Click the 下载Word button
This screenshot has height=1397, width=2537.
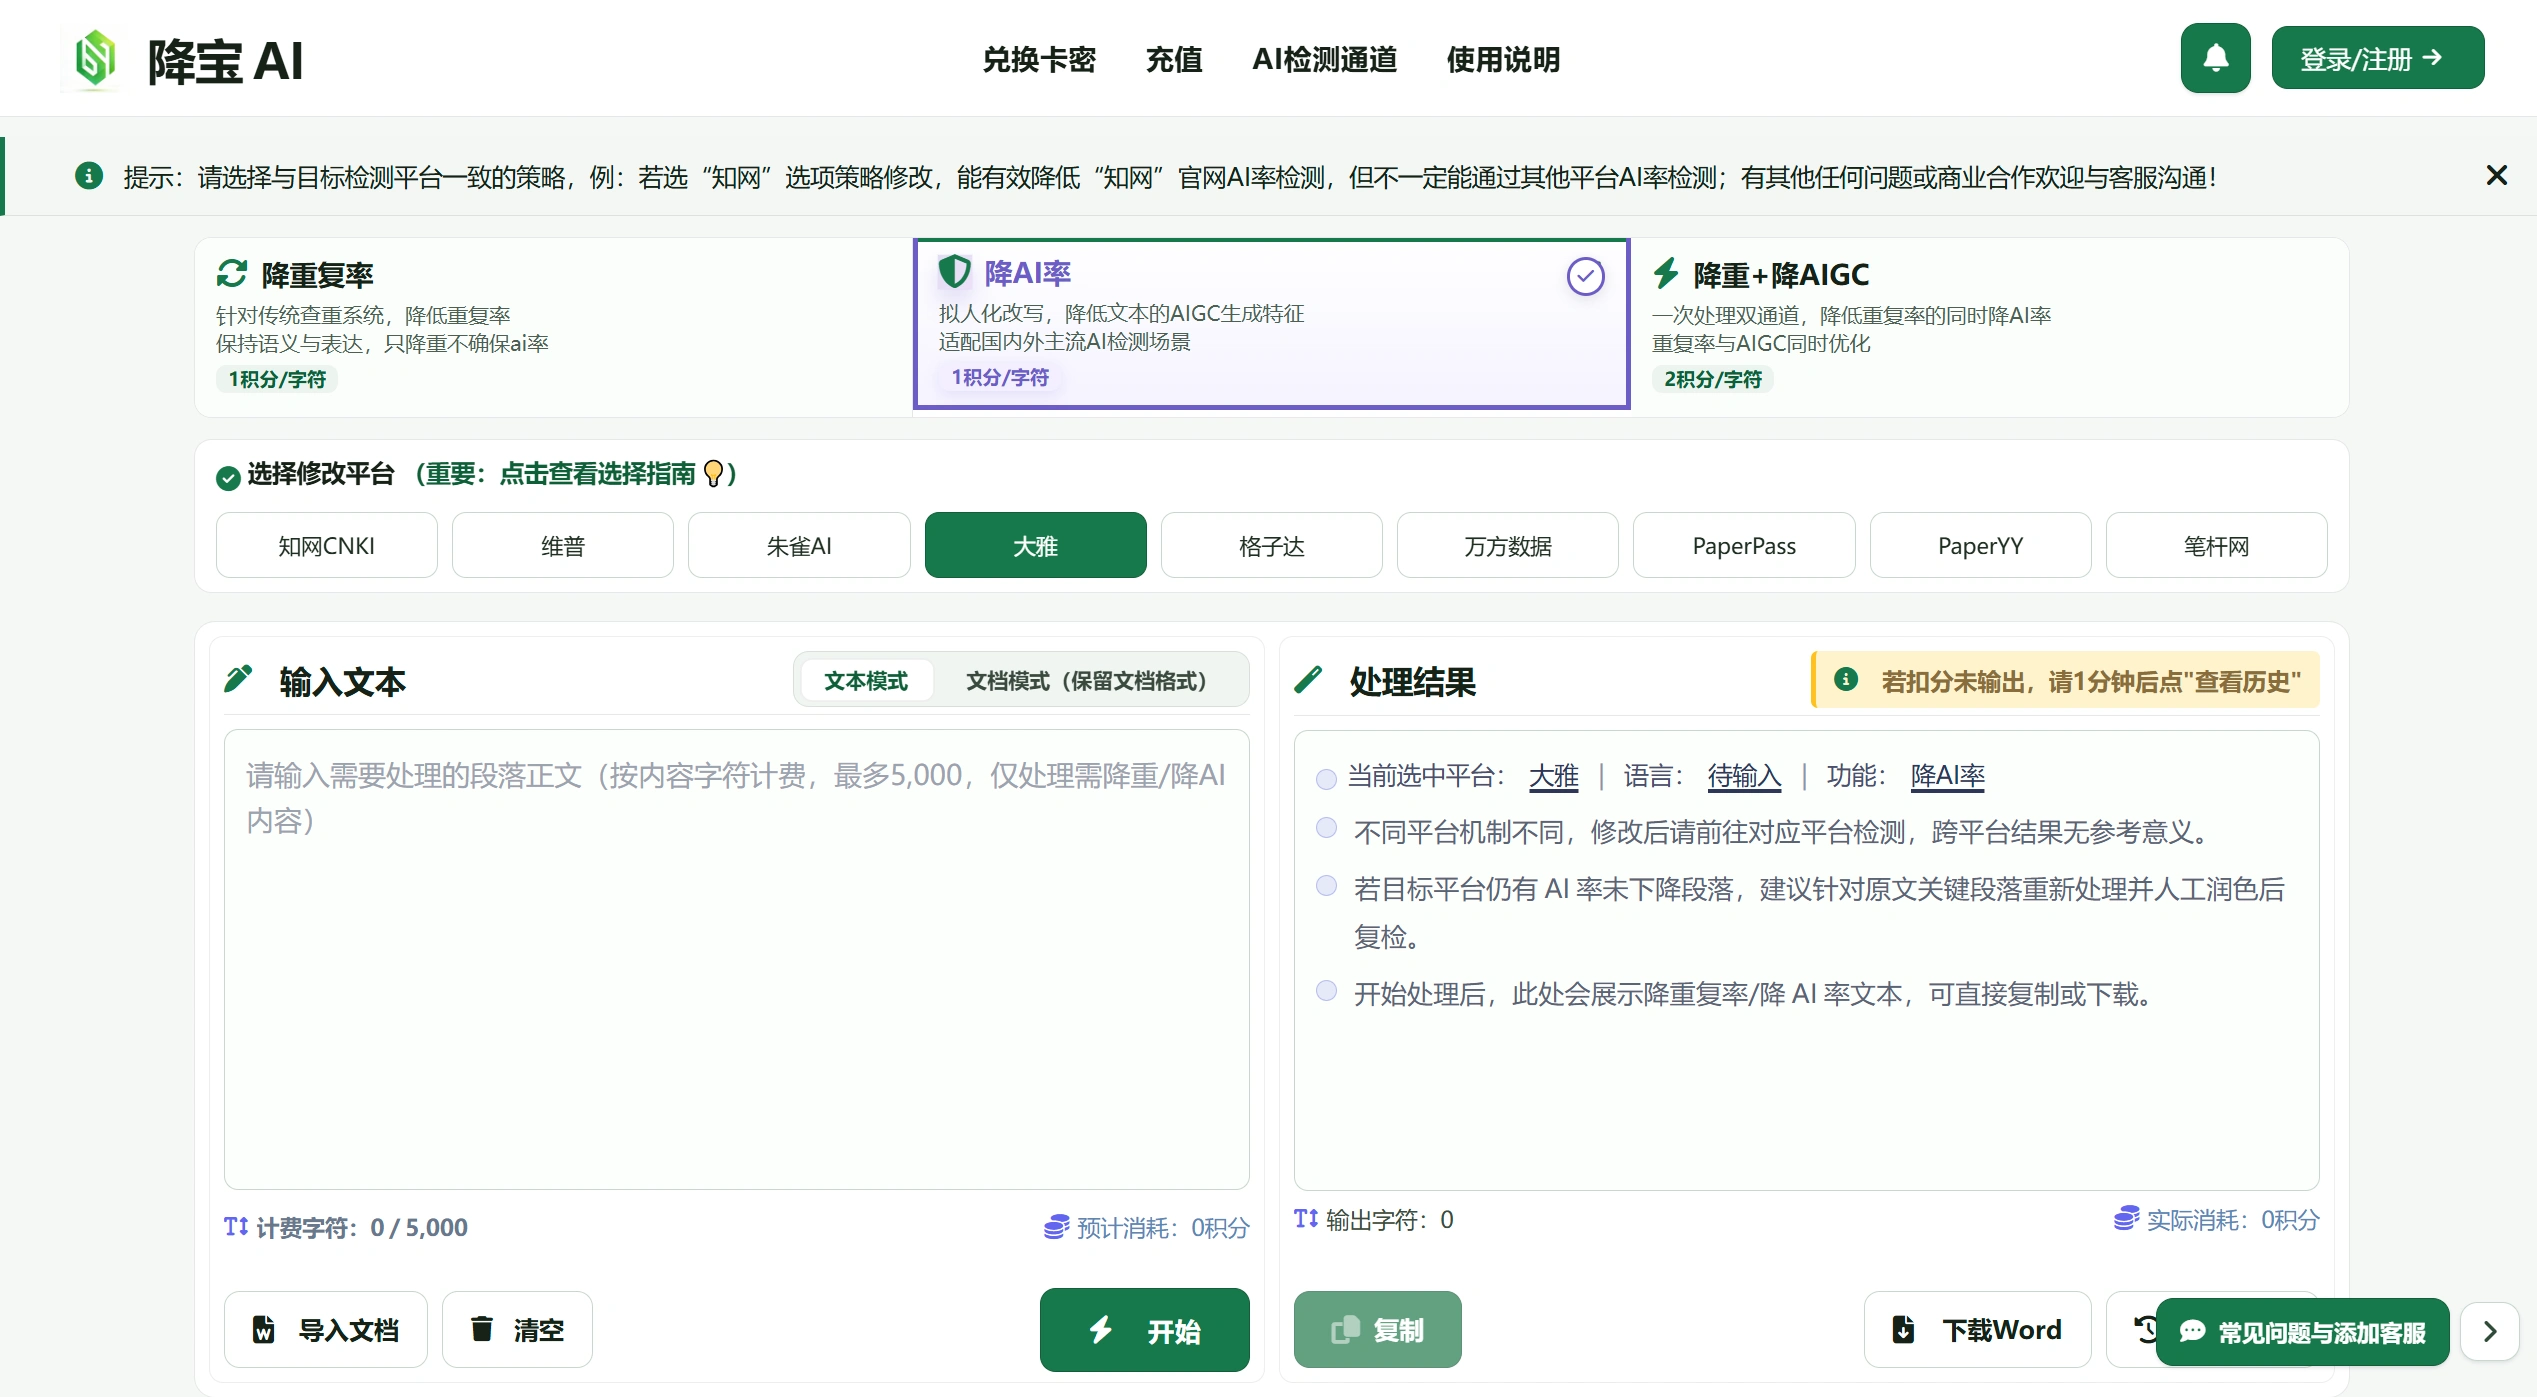1977,1329
